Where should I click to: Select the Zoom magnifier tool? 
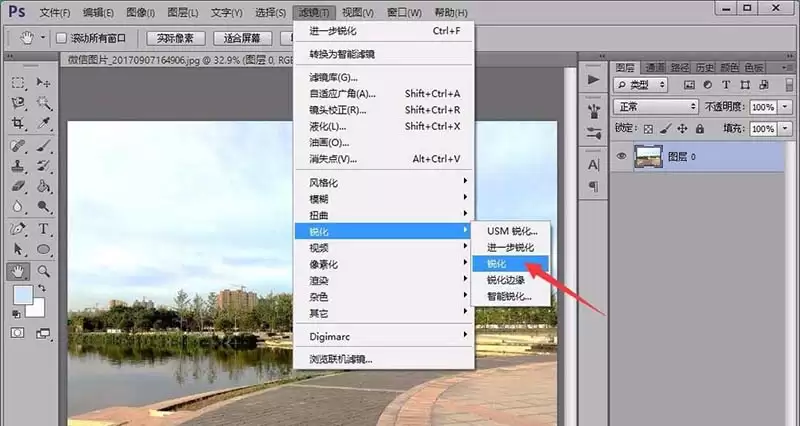point(43,271)
